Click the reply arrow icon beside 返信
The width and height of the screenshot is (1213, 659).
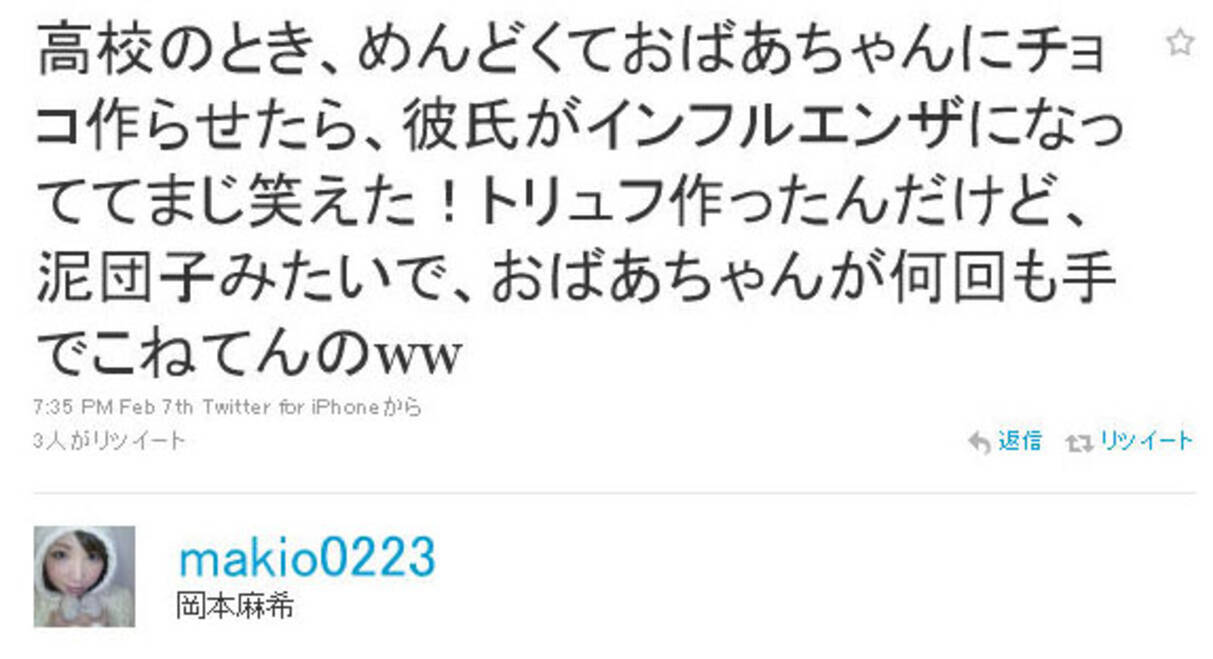980,442
